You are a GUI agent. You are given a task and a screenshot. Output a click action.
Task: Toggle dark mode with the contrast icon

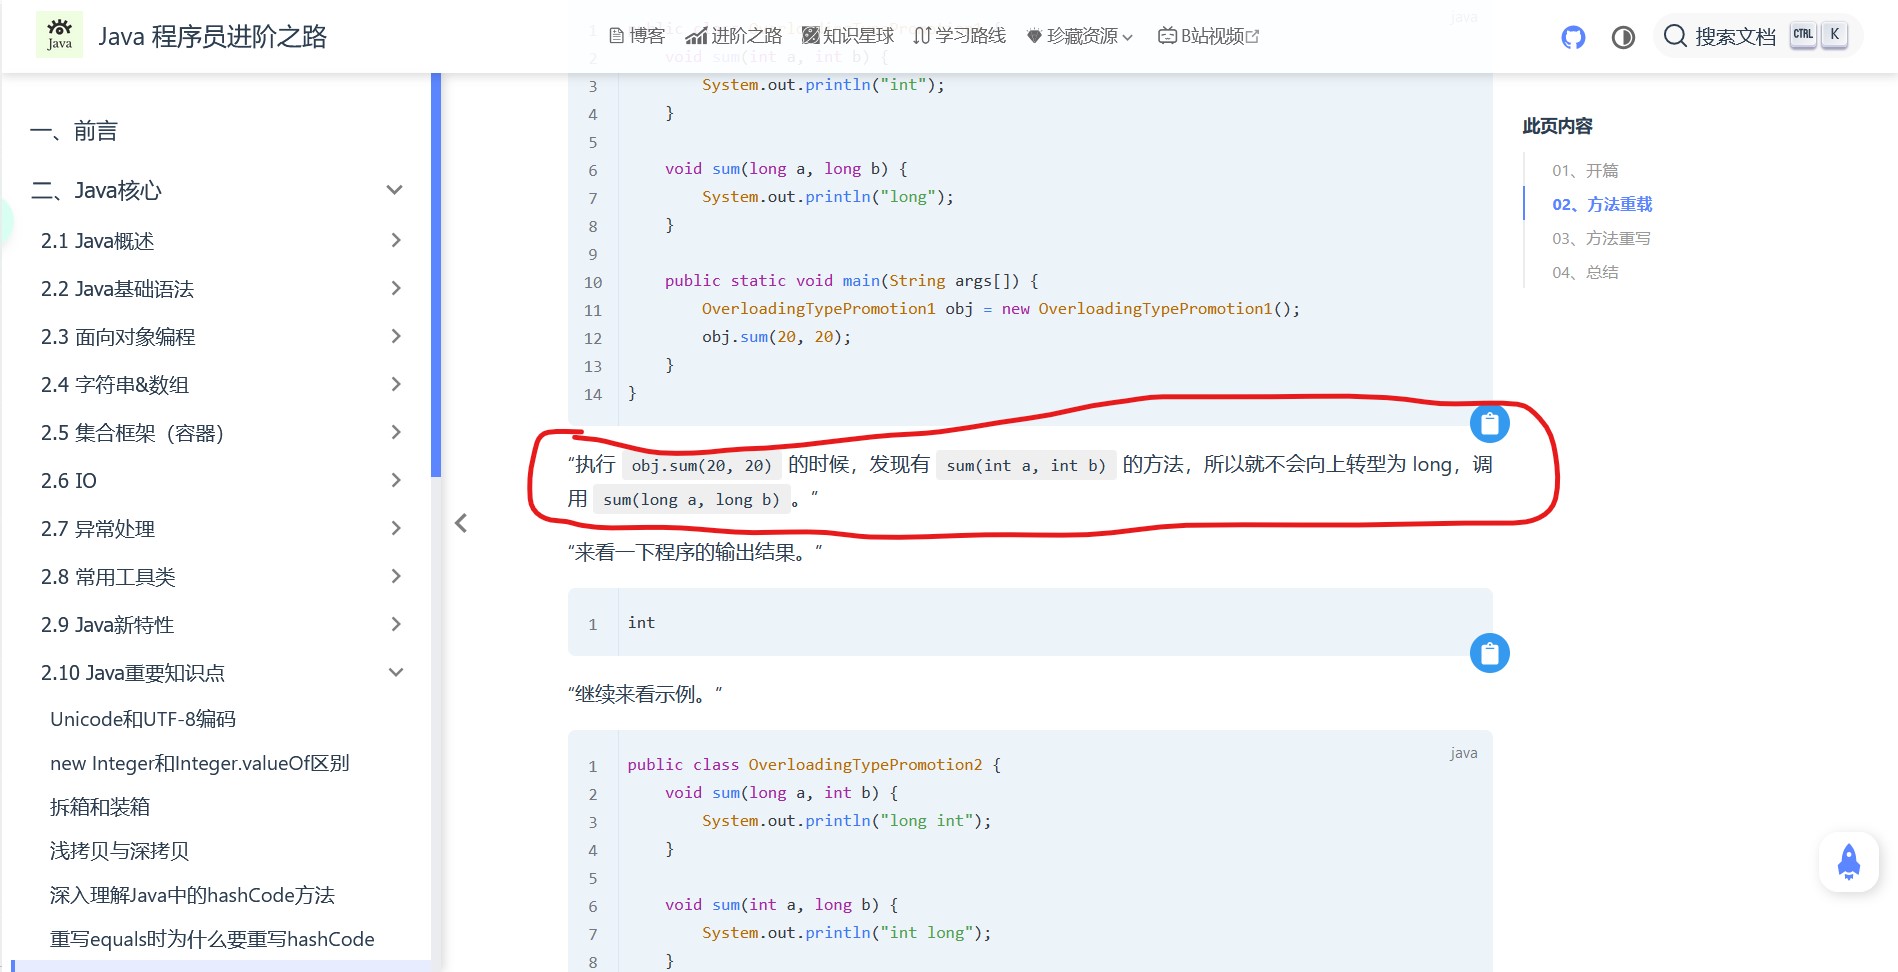point(1623,37)
